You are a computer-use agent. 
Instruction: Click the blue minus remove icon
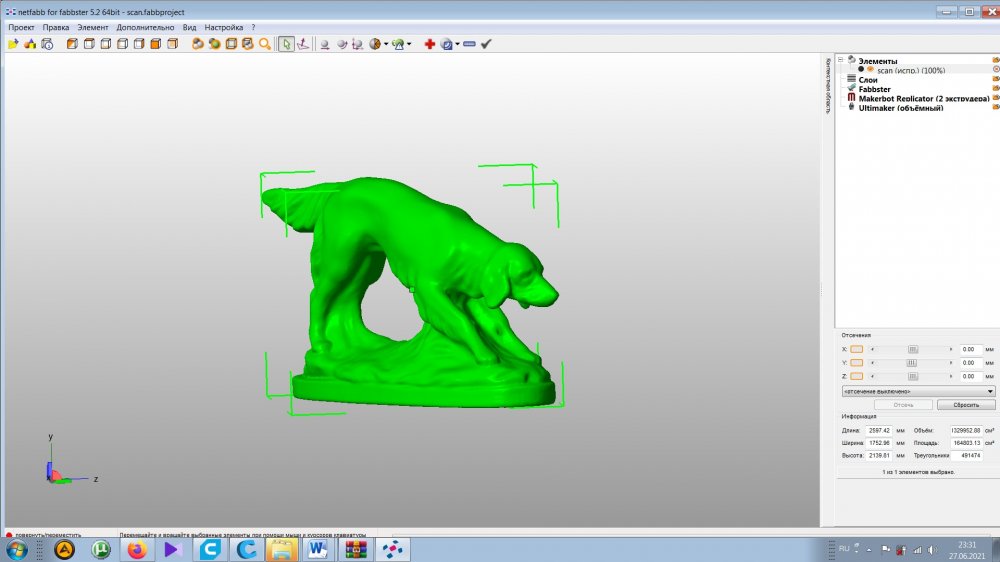469,44
